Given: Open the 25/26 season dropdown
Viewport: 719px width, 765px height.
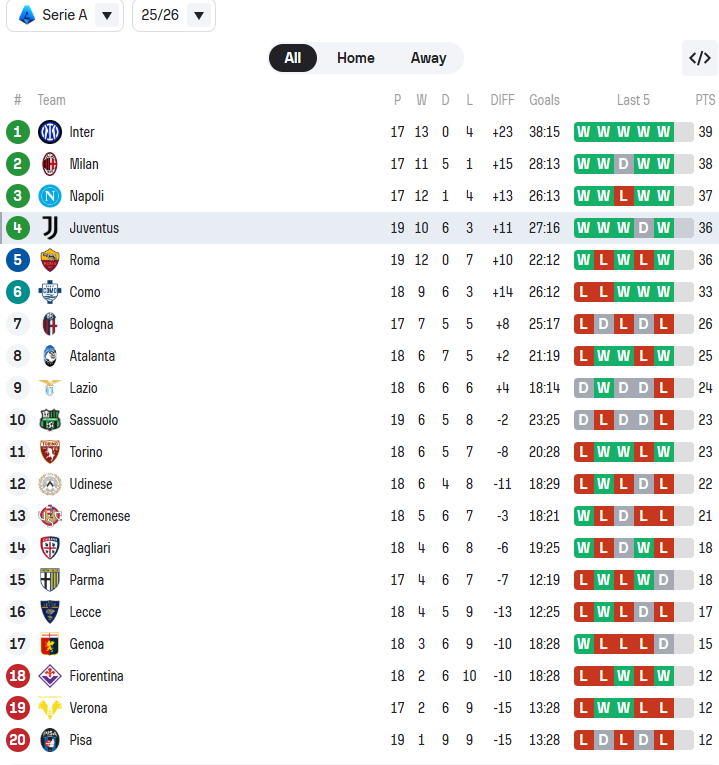Looking at the screenshot, I should (199, 15).
